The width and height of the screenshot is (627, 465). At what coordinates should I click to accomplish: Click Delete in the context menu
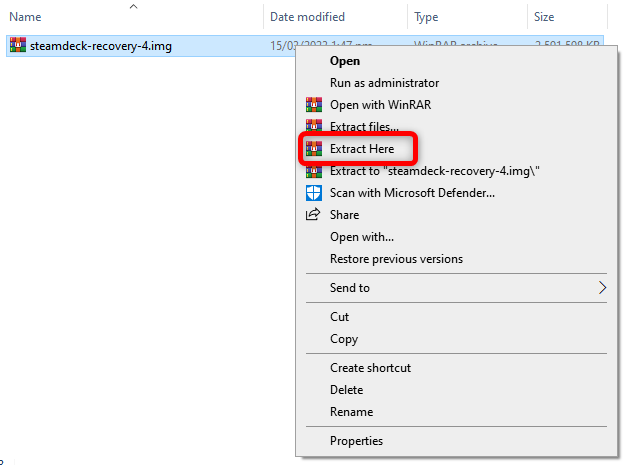pyautogui.click(x=346, y=390)
